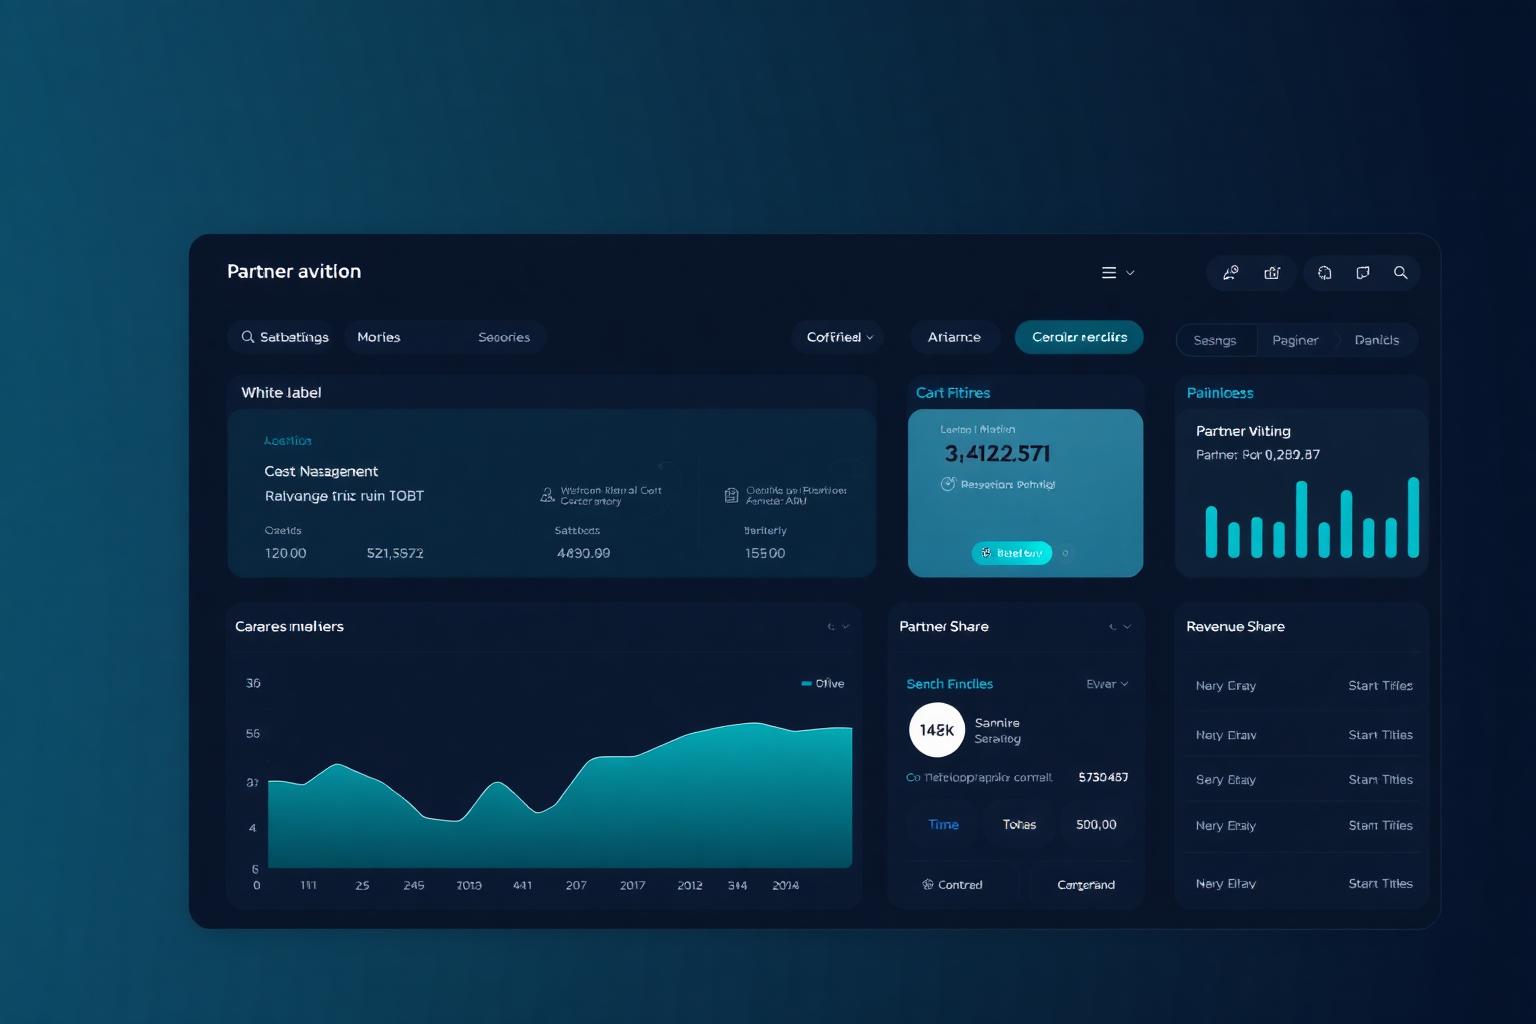Click the tallest rightmost bar in Partner Viiting chart
1536x1024 pixels.
[1413, 517]
